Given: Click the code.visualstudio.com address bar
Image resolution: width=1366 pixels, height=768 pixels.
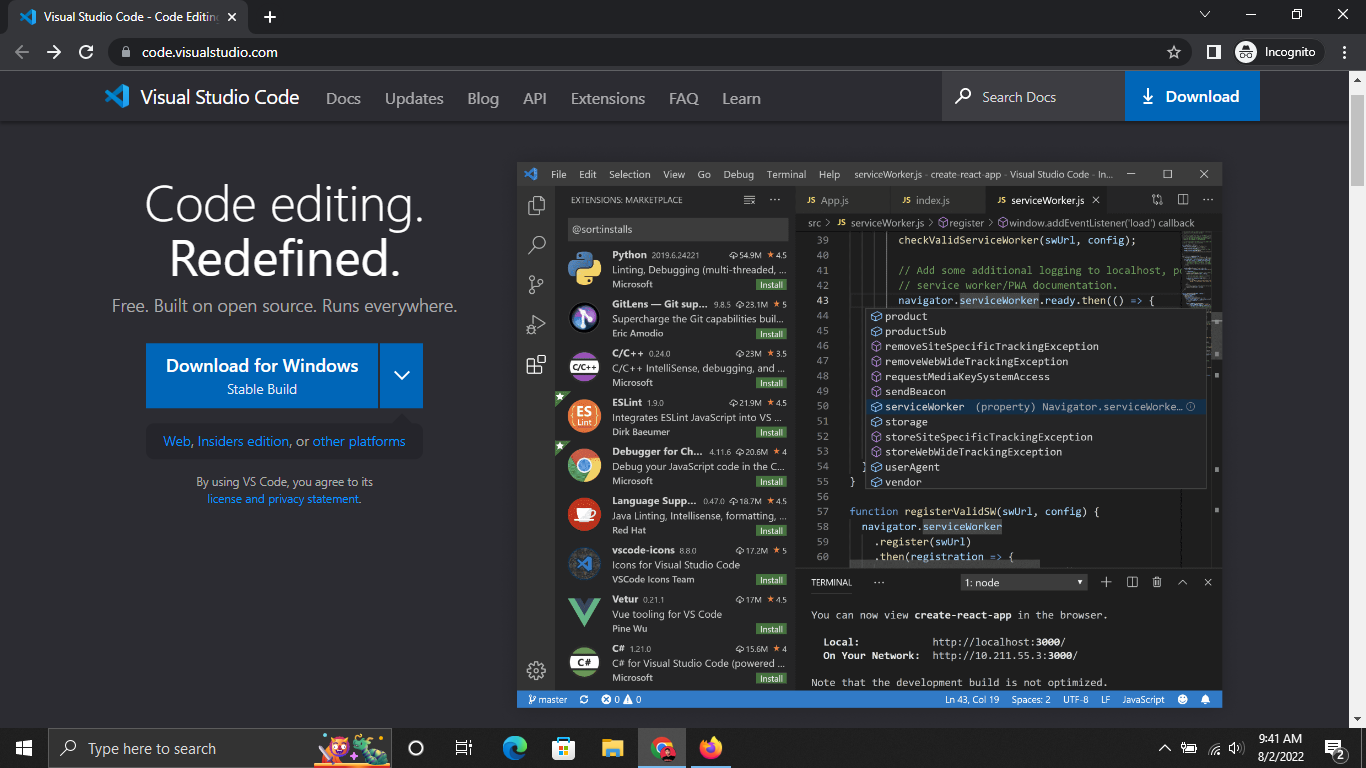Looking at the screenshot, I should click(650, 52).
